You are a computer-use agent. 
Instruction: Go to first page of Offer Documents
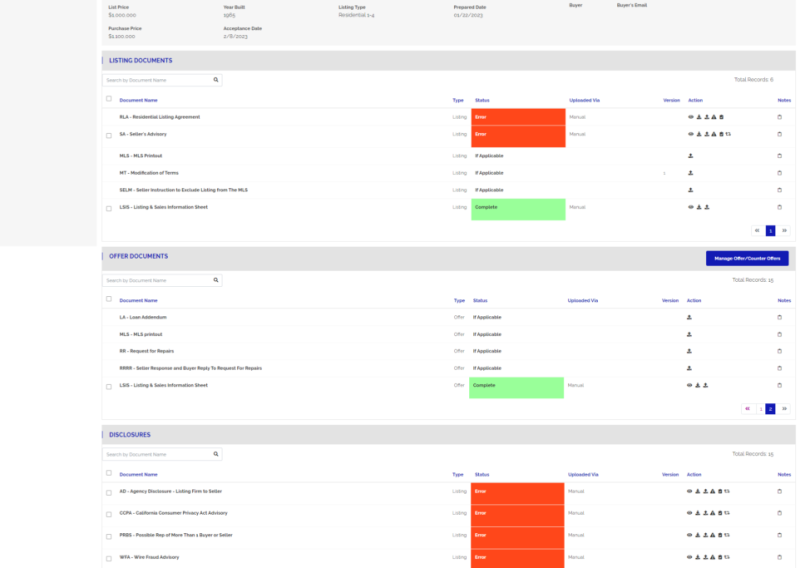(747, 408)
